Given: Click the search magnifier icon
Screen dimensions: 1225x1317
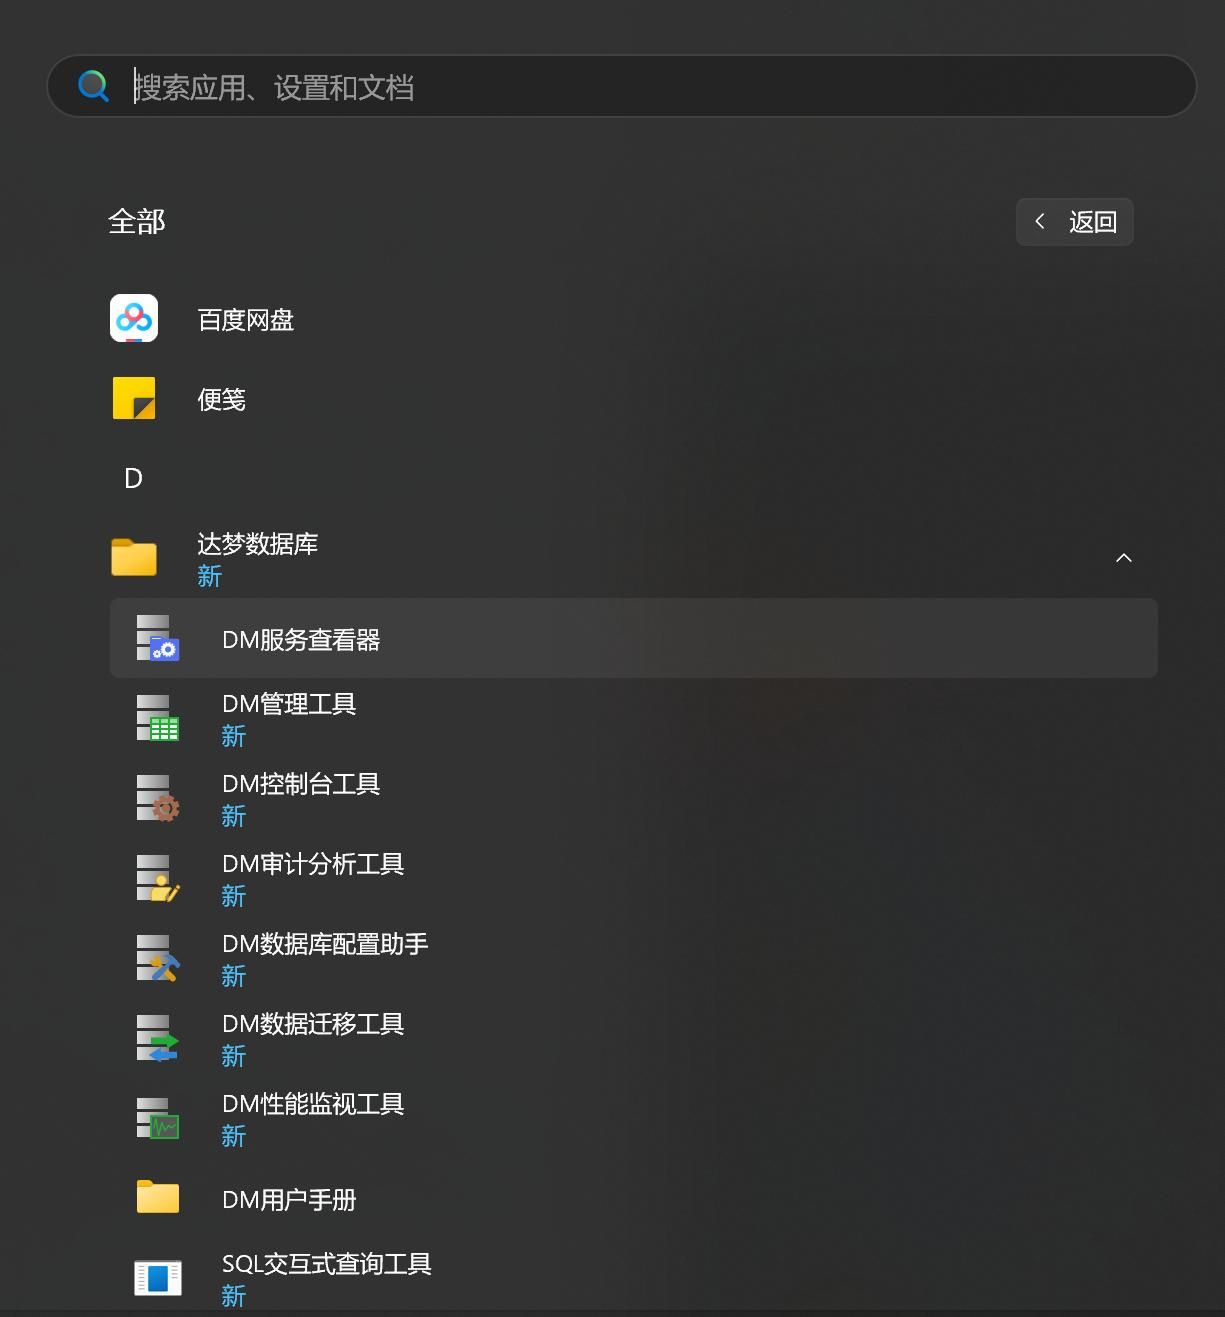Looking at the screenshot, I should point(93,86).
